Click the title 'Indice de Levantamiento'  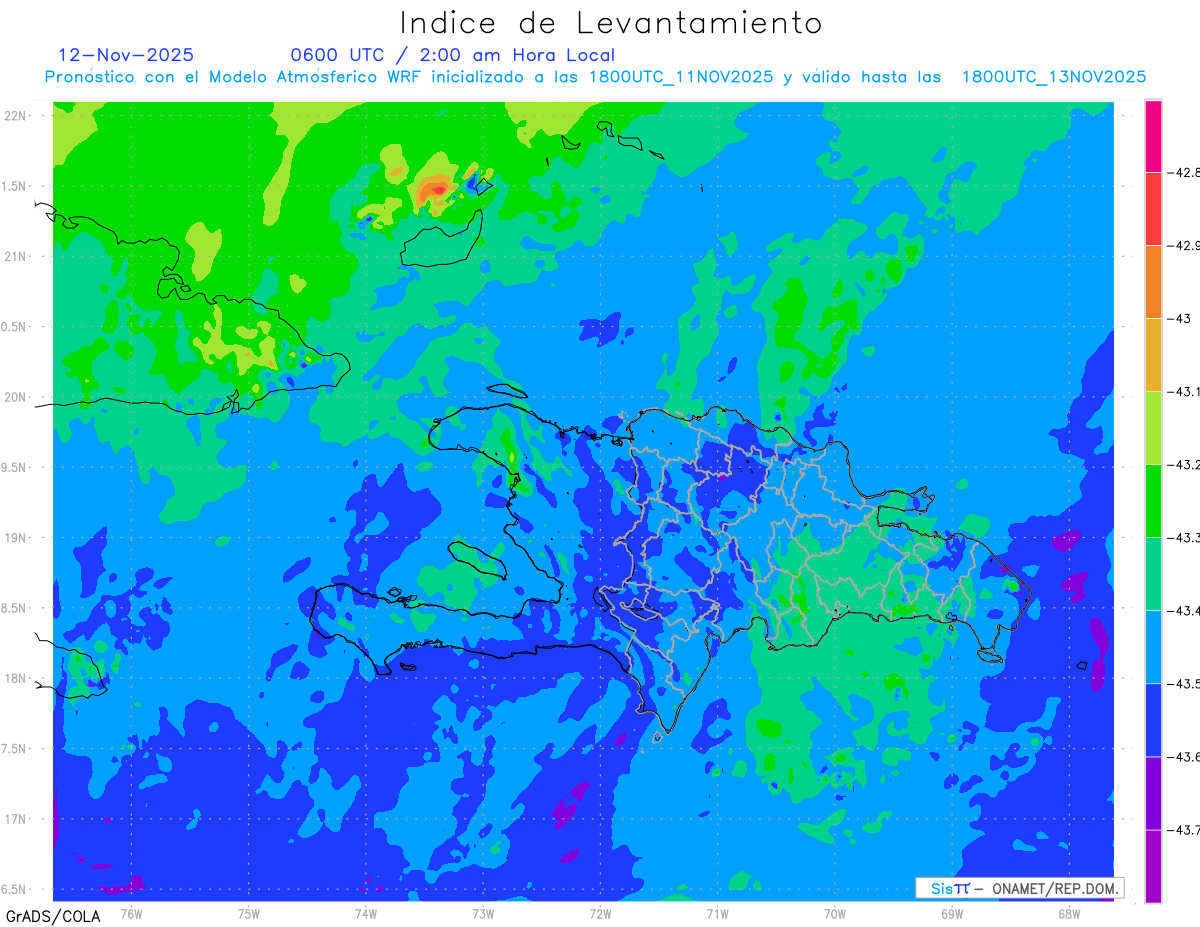[611, 22]
